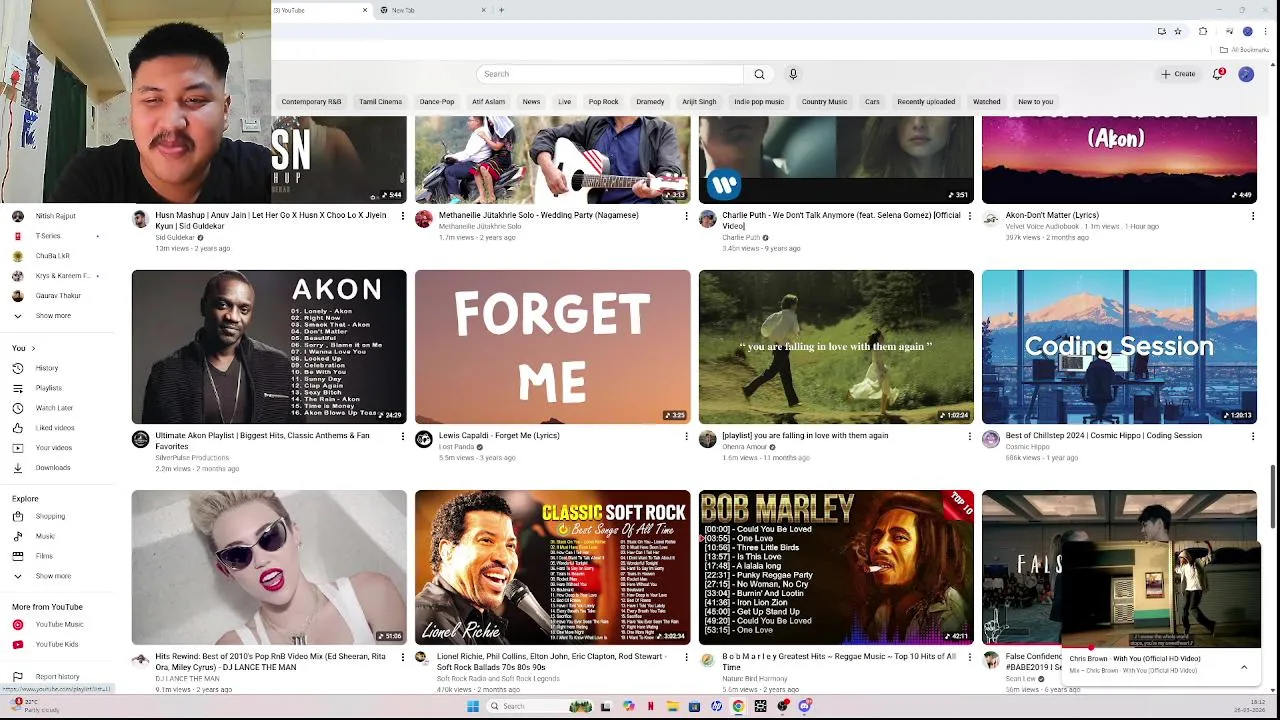1280x720 pixels.
Task: Open the AKON playlist thumbnail
Action: coord(269,347)
